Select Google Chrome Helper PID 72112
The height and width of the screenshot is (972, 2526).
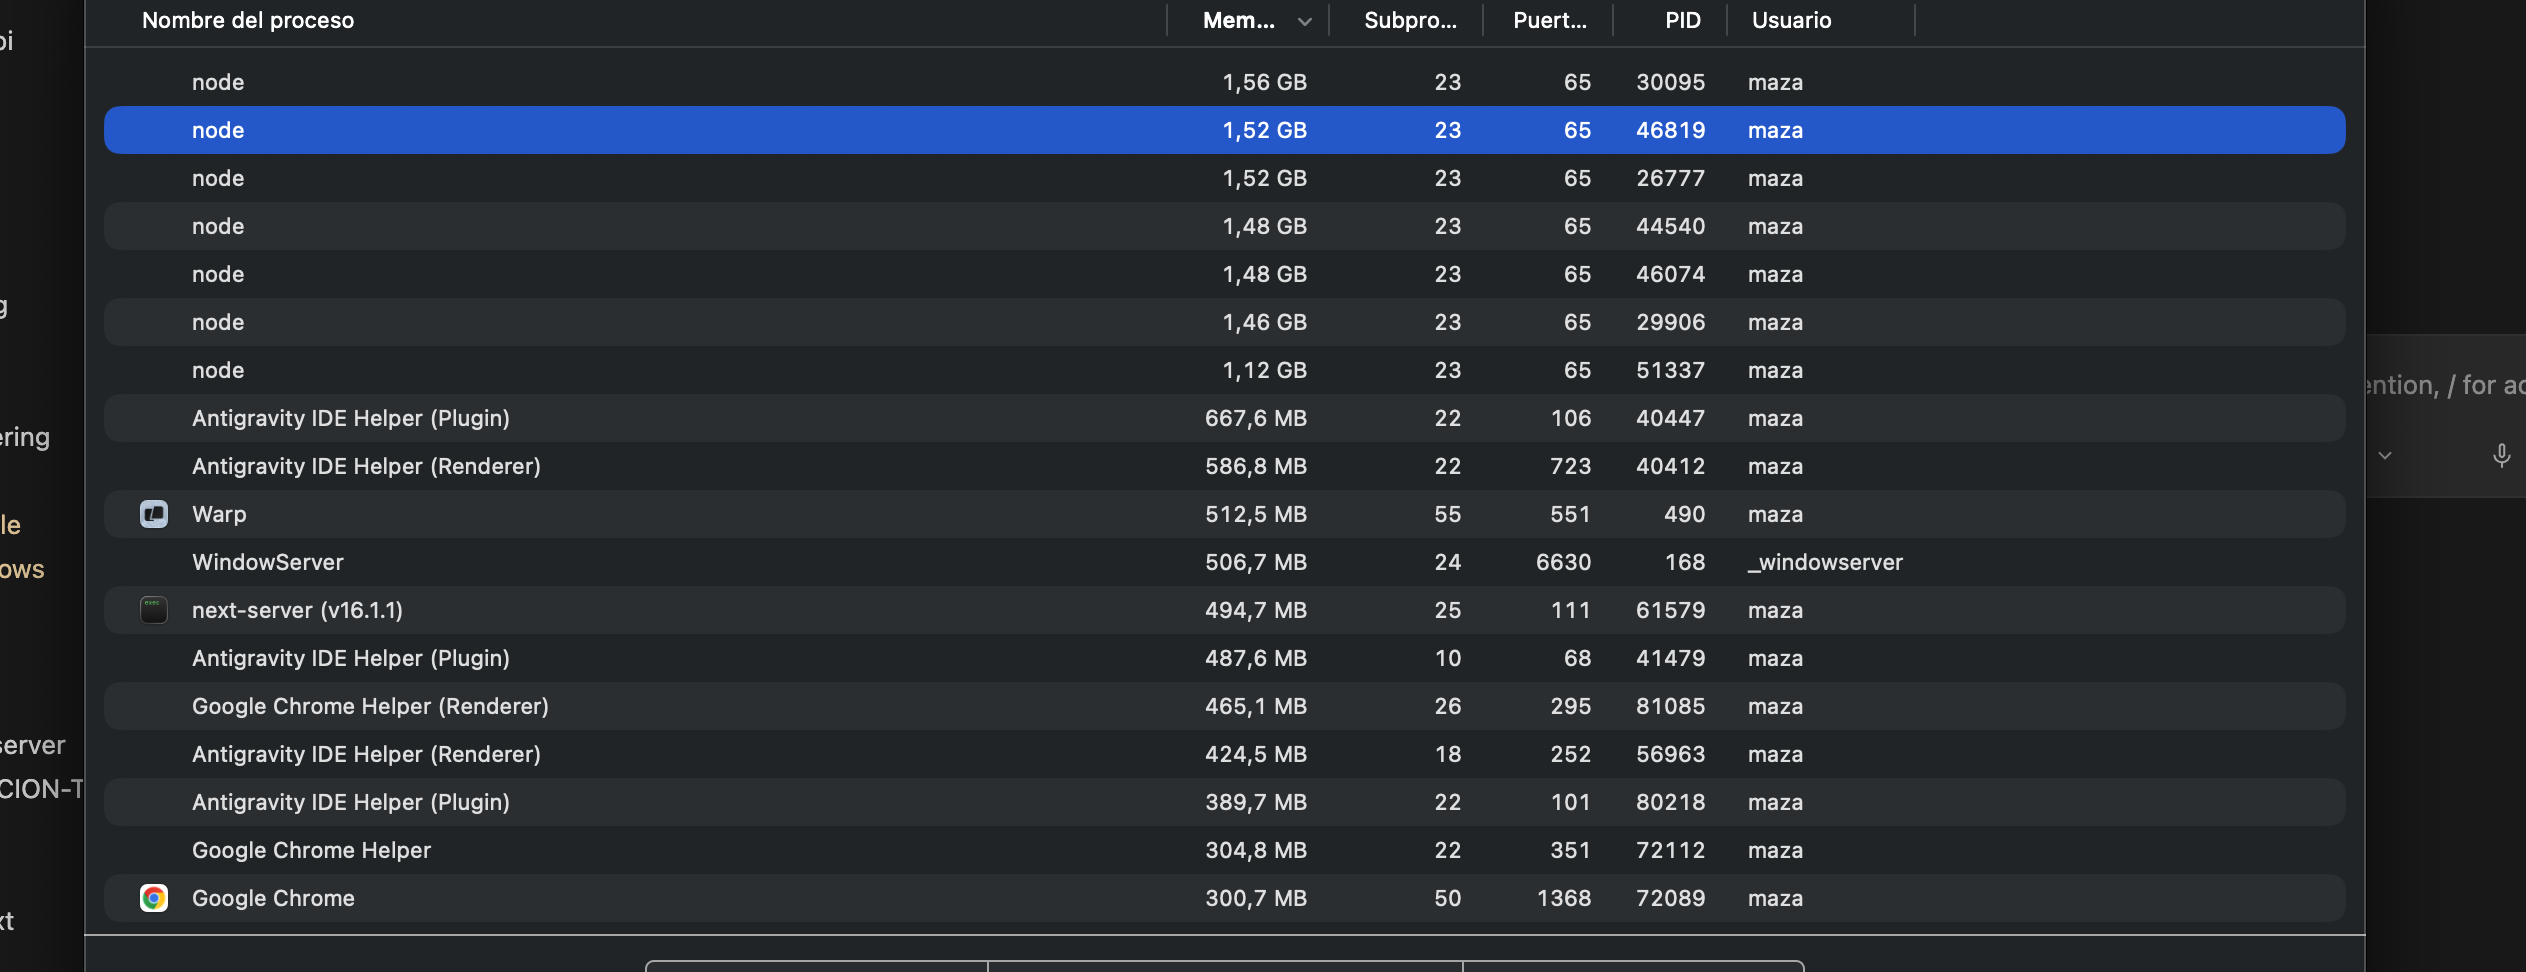pos(1224,850)
